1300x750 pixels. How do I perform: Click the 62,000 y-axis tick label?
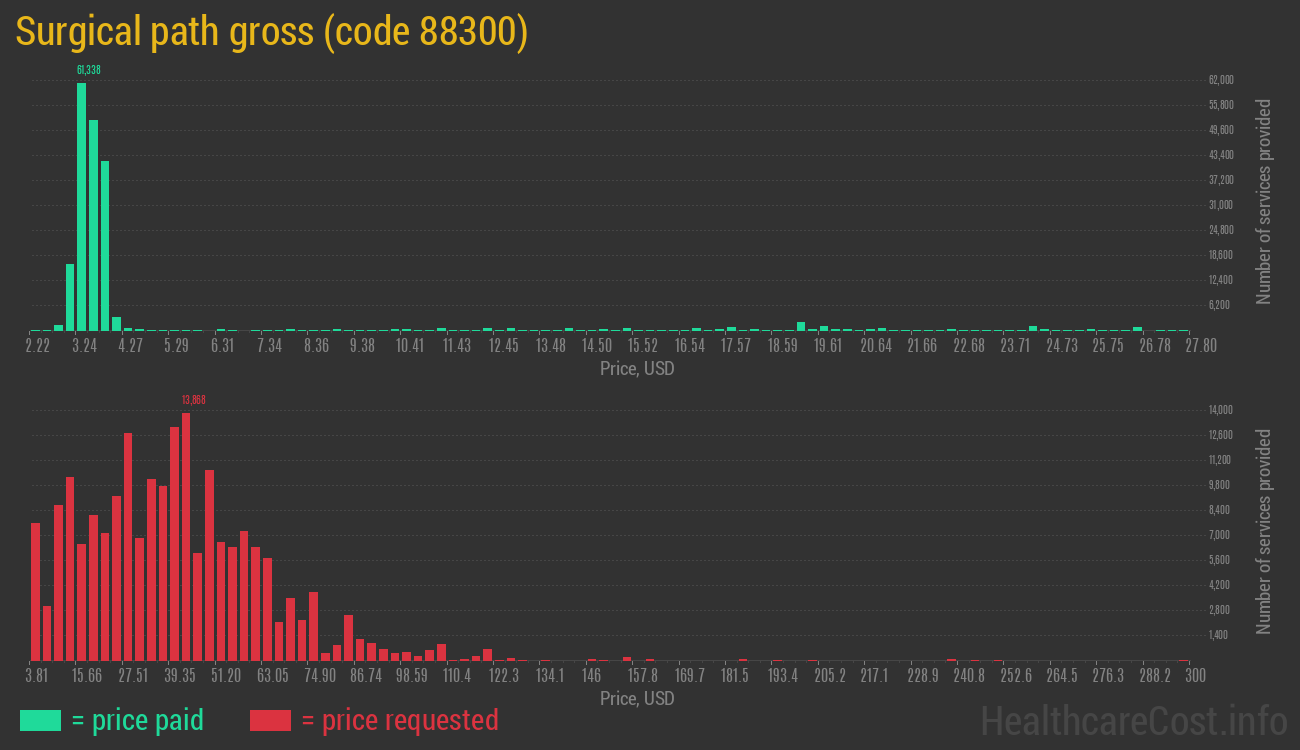1221,80
